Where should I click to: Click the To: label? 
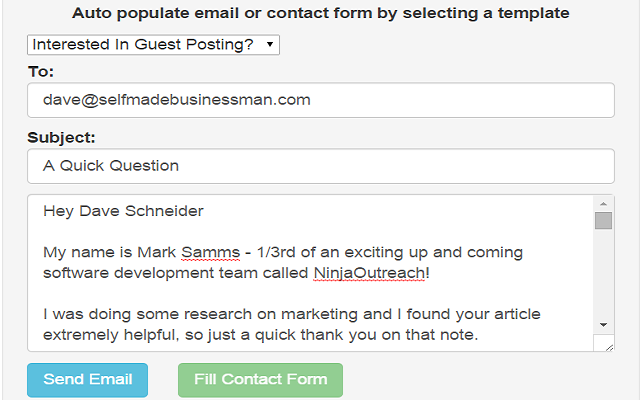coord(41,72)
